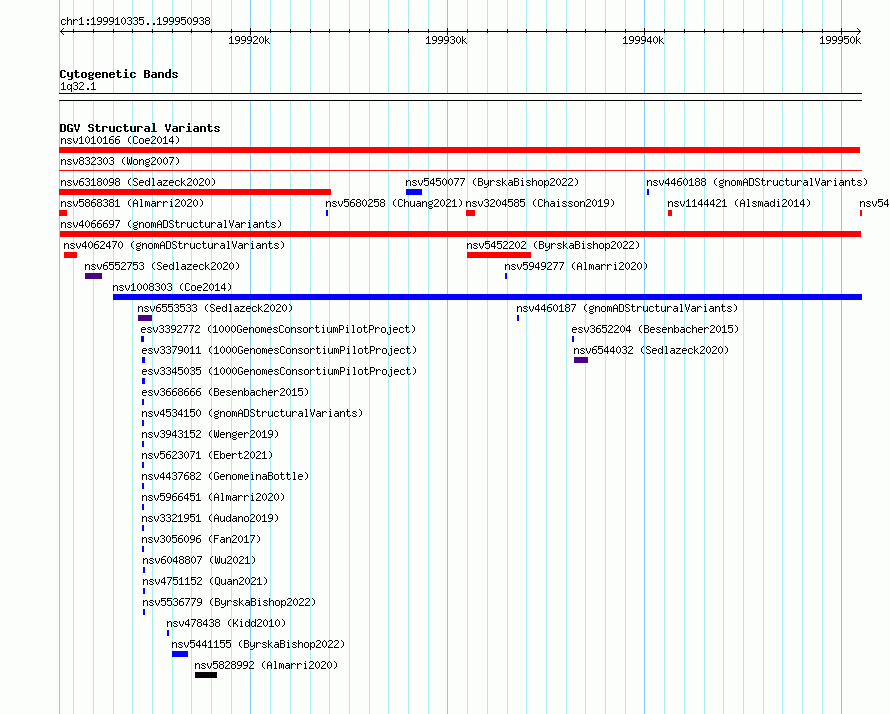Click the right arrow of the ruler
Screen dimensions: 890x714
coord(859,31)
